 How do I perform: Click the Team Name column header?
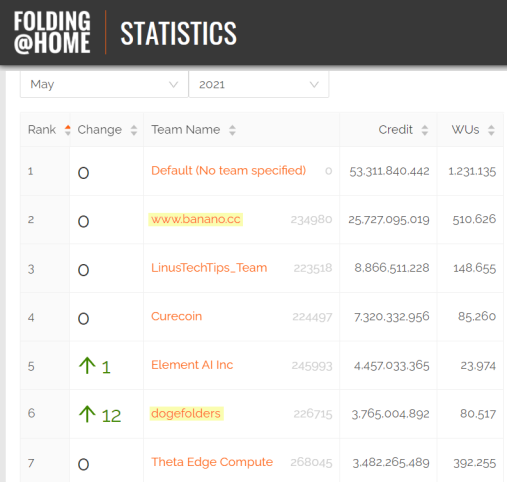(186, 130)
